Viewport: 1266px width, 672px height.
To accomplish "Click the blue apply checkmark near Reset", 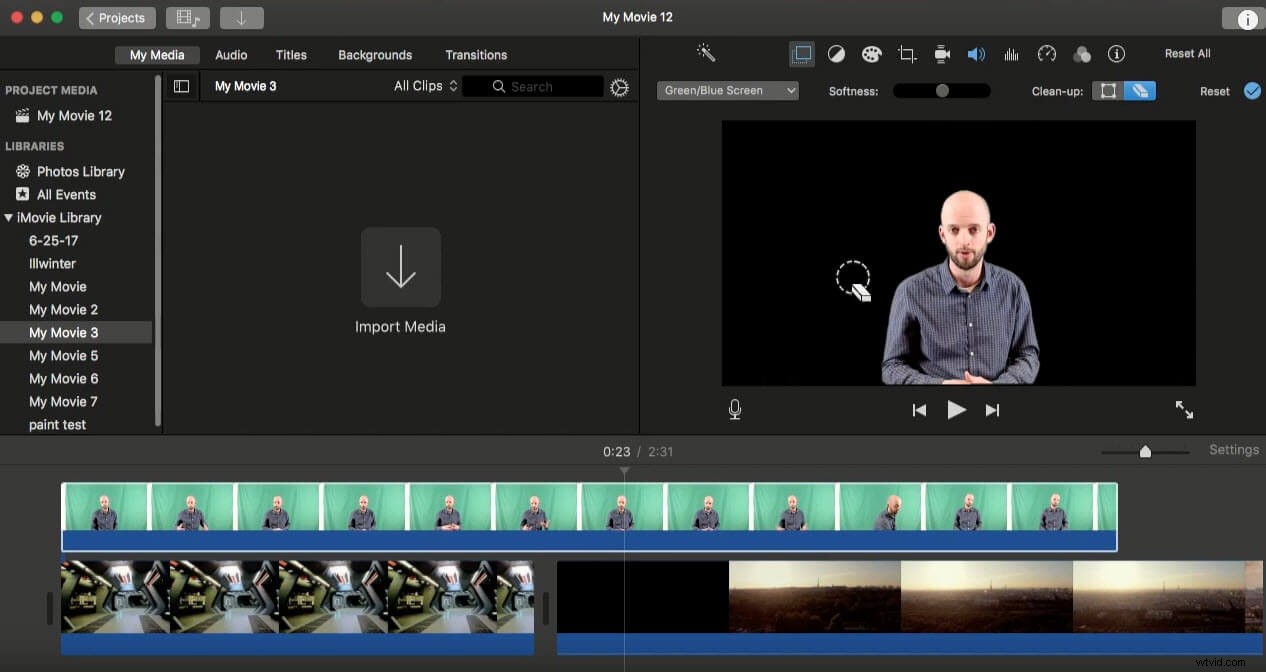I will click(1252, 90).
